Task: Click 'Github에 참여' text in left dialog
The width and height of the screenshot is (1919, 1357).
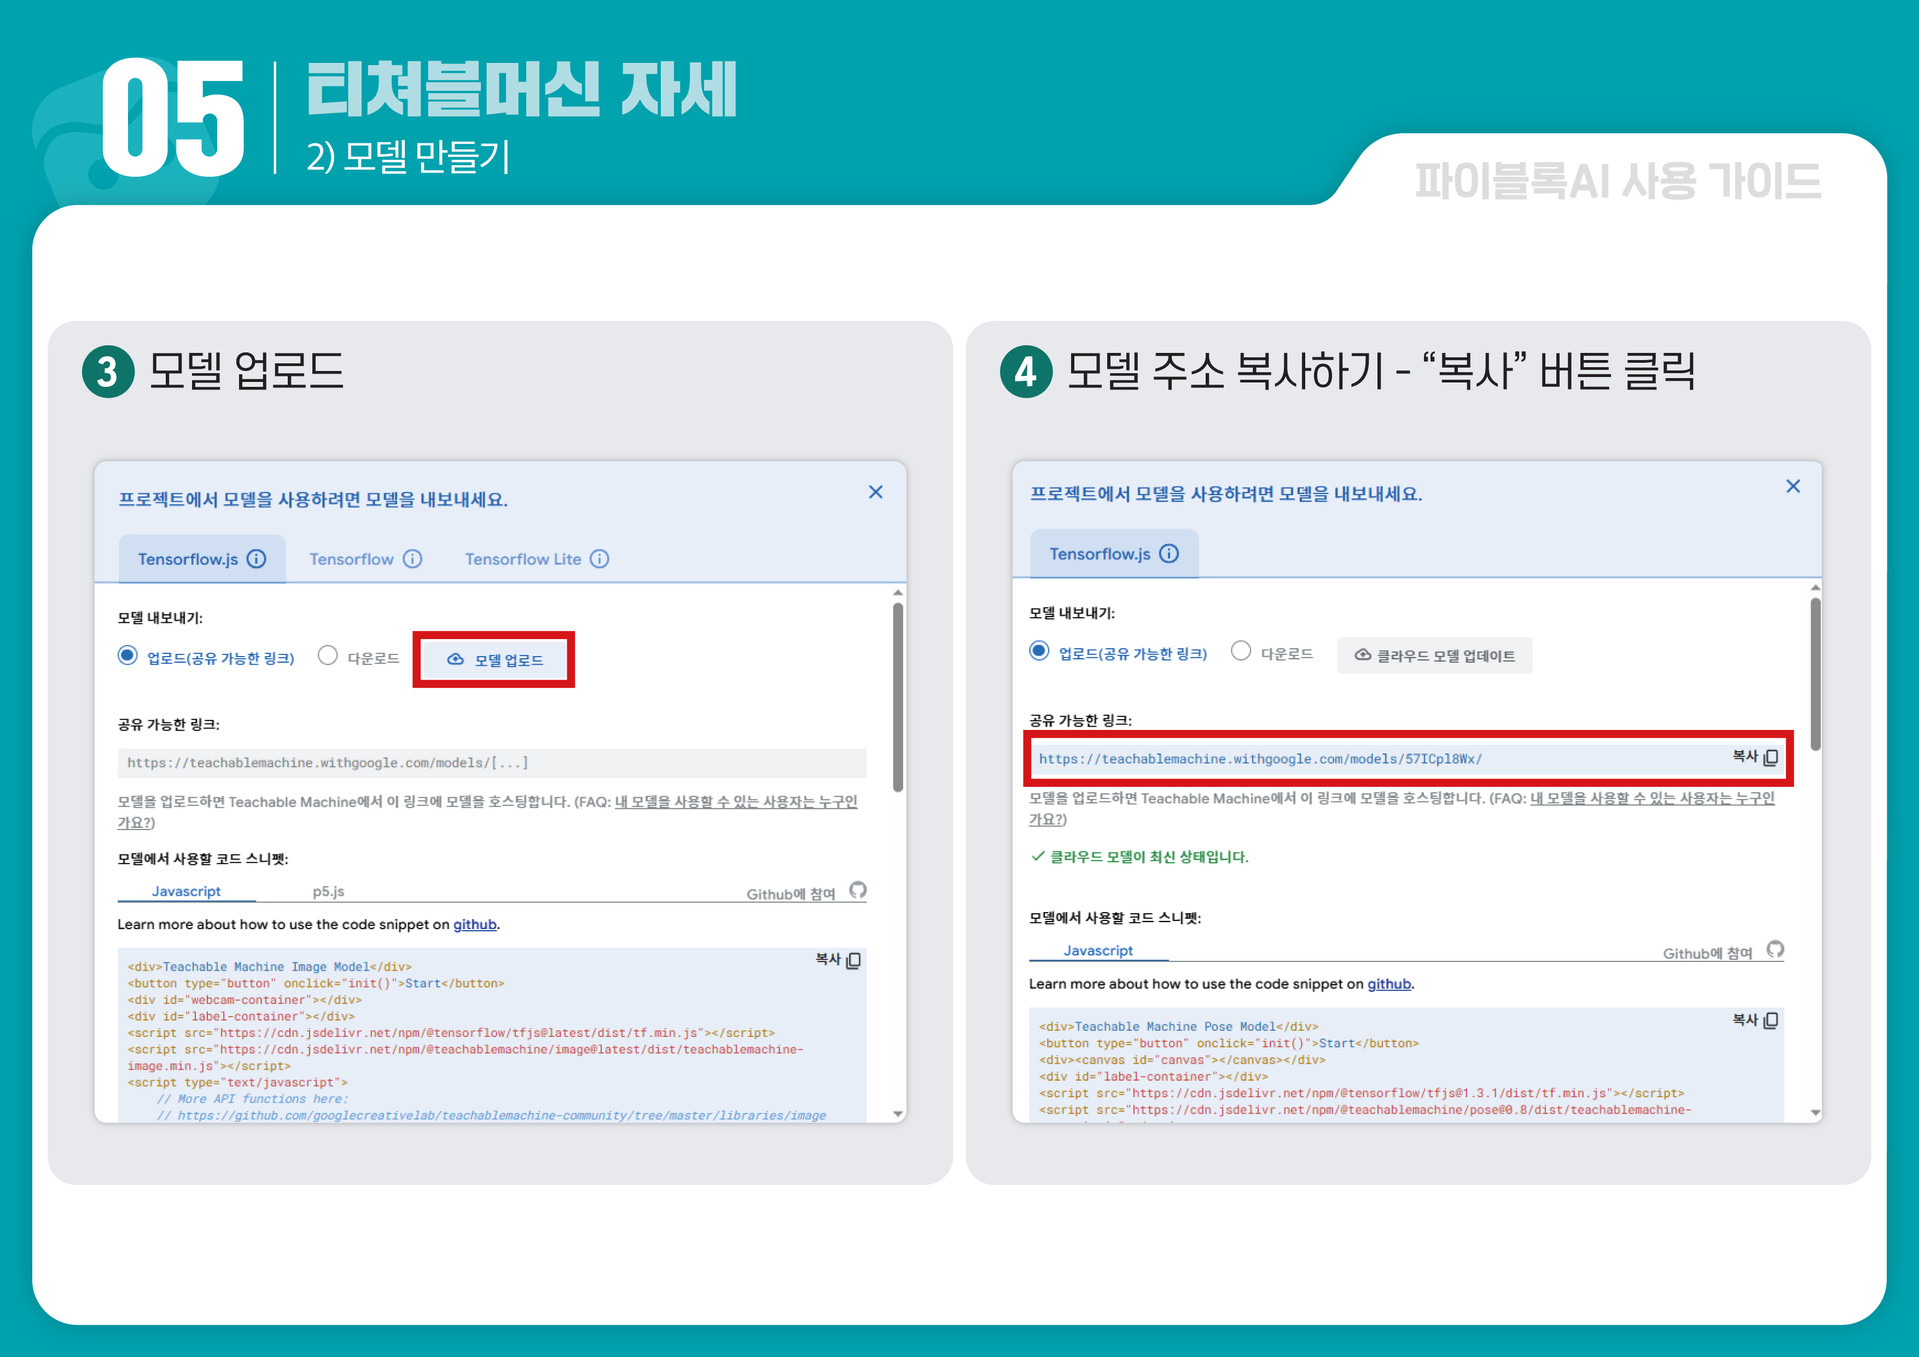Action: [x=790, y=894]
